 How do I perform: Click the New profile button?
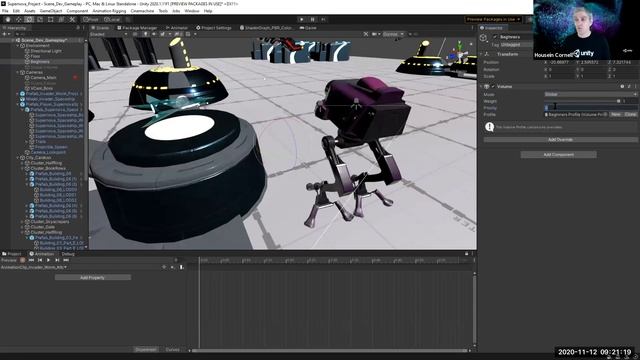[x=616, y=115]
